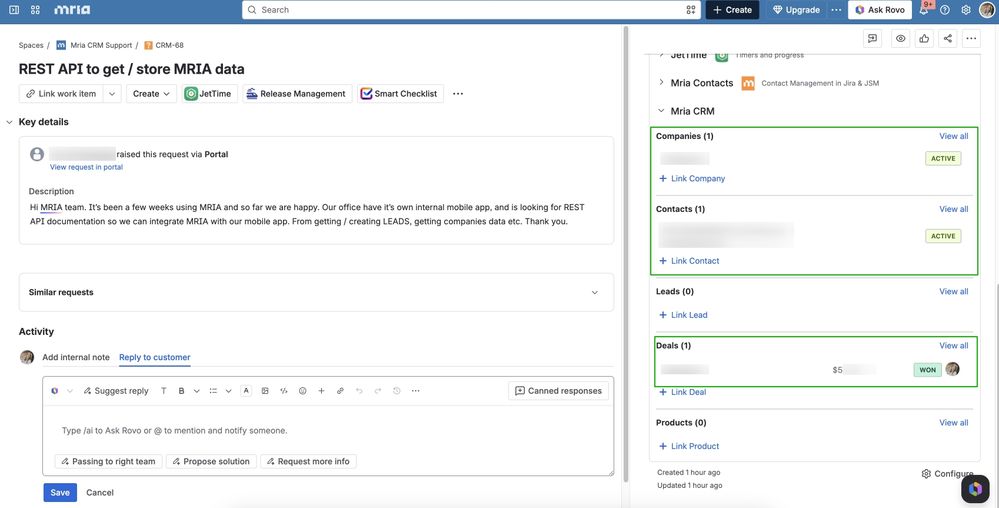Click the insert image icon in editor
Image resolution: width=999 pixels, height=508 pixels.
(x=265, y=391)
